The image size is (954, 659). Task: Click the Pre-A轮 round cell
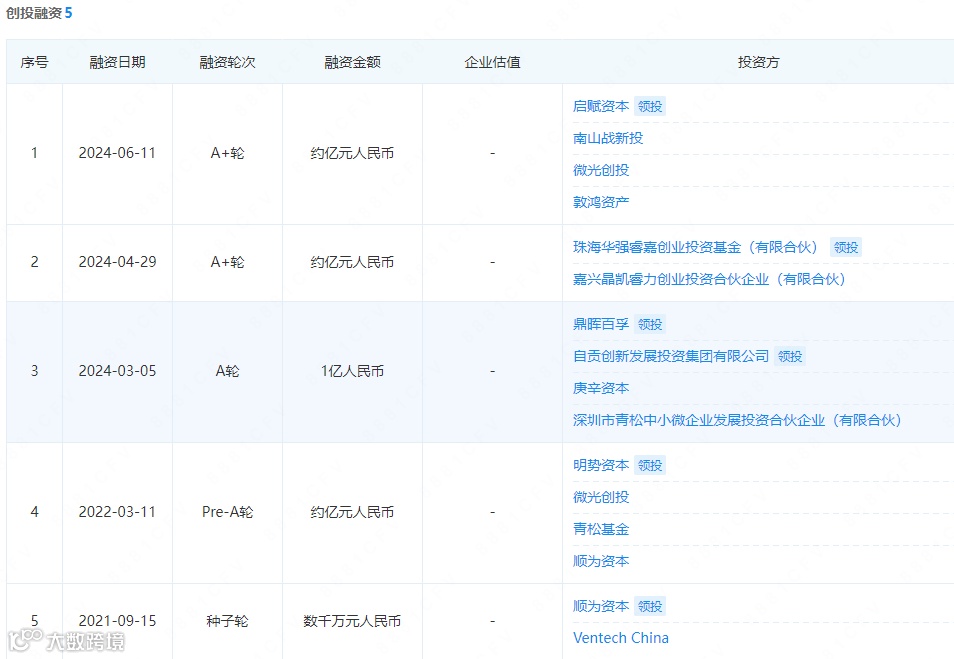[228, 512]
